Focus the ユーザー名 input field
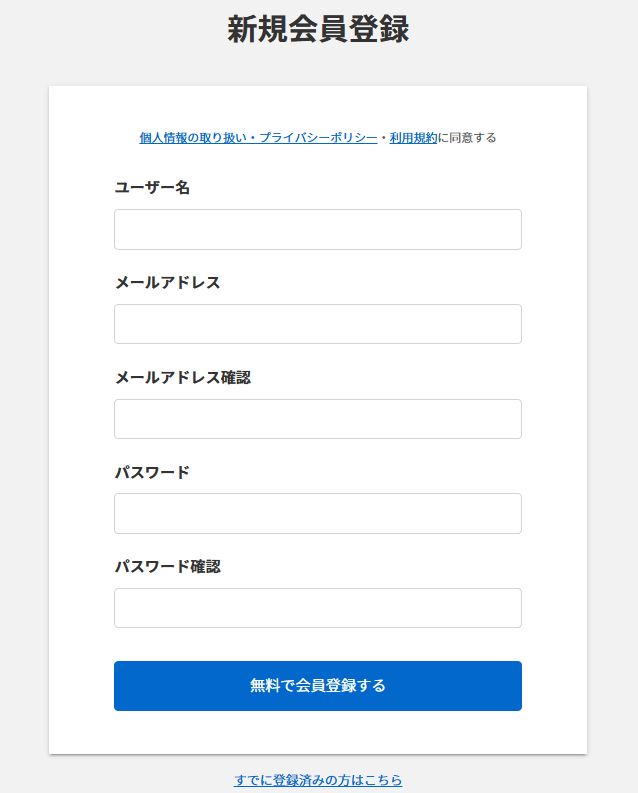Screen dimensions: 638x793 pos(318,229)
